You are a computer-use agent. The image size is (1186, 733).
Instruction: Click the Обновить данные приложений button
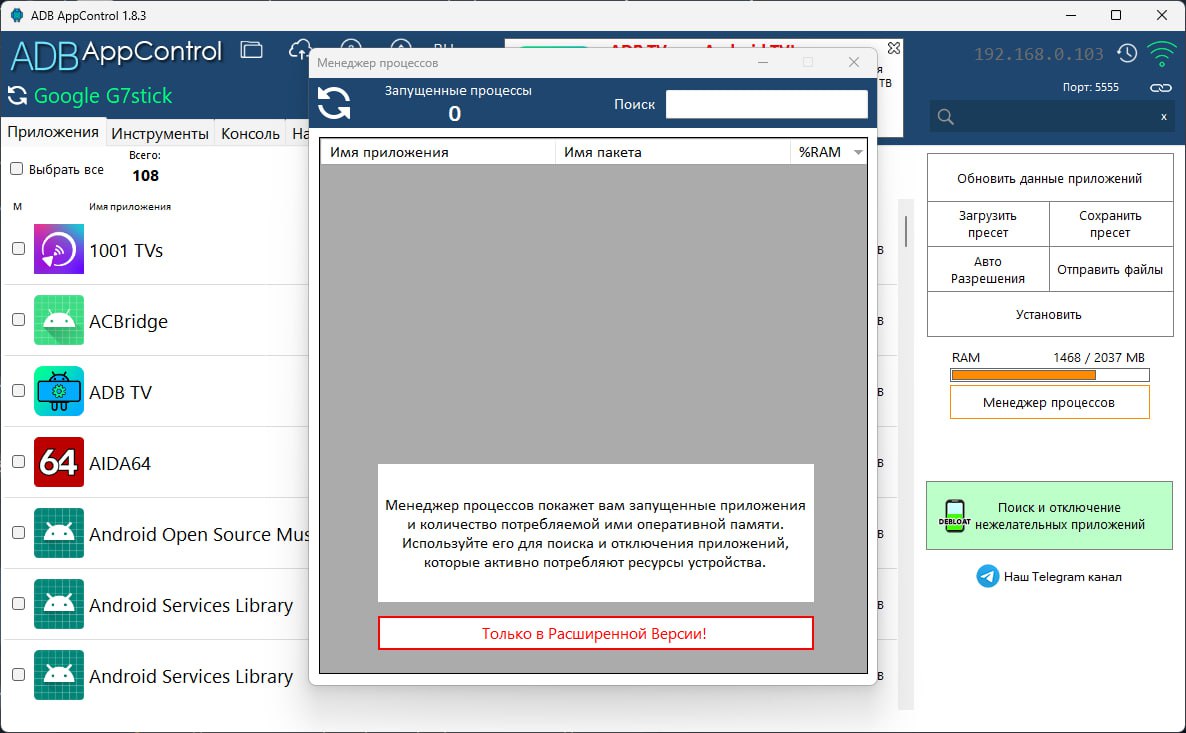pos(1050,179)
